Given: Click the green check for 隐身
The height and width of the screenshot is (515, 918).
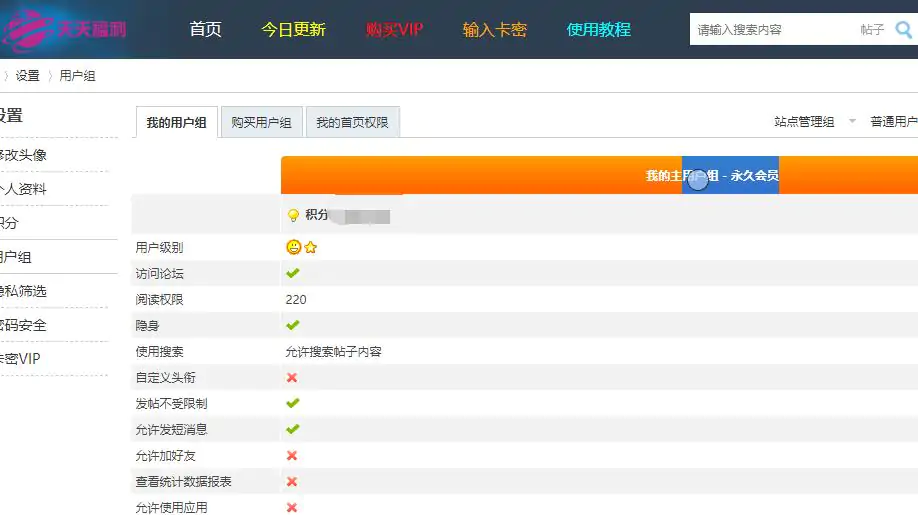Looking at the screenshot, I should tap(293, 325).
